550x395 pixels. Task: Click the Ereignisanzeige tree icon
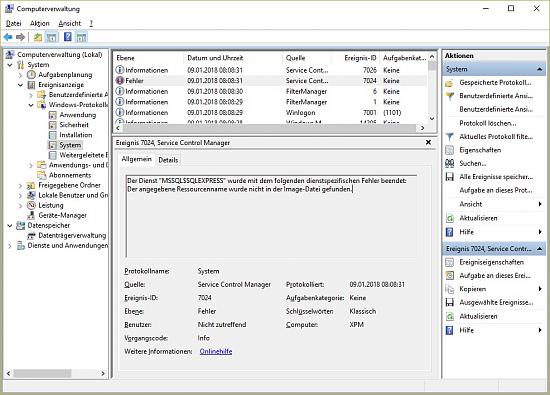tap(32, 85)
